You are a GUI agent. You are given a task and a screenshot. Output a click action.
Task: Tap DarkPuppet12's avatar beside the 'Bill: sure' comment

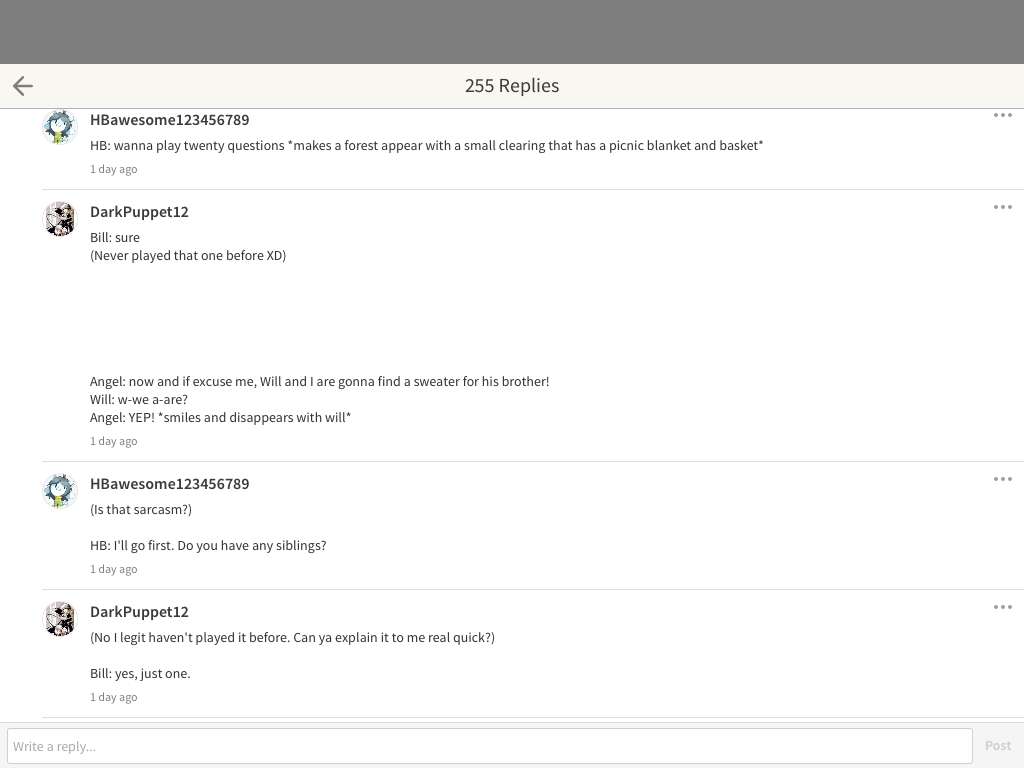point(60,219)
